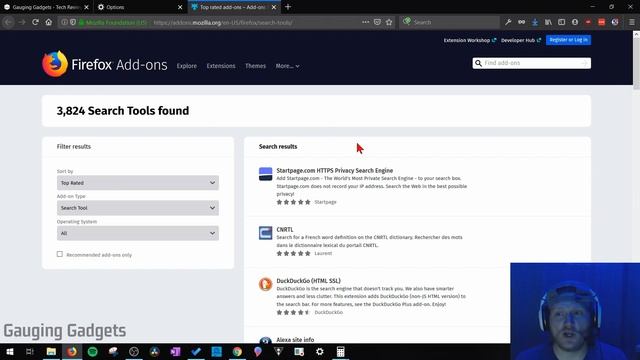Open File Explorer from taskbar

[51, 351]
